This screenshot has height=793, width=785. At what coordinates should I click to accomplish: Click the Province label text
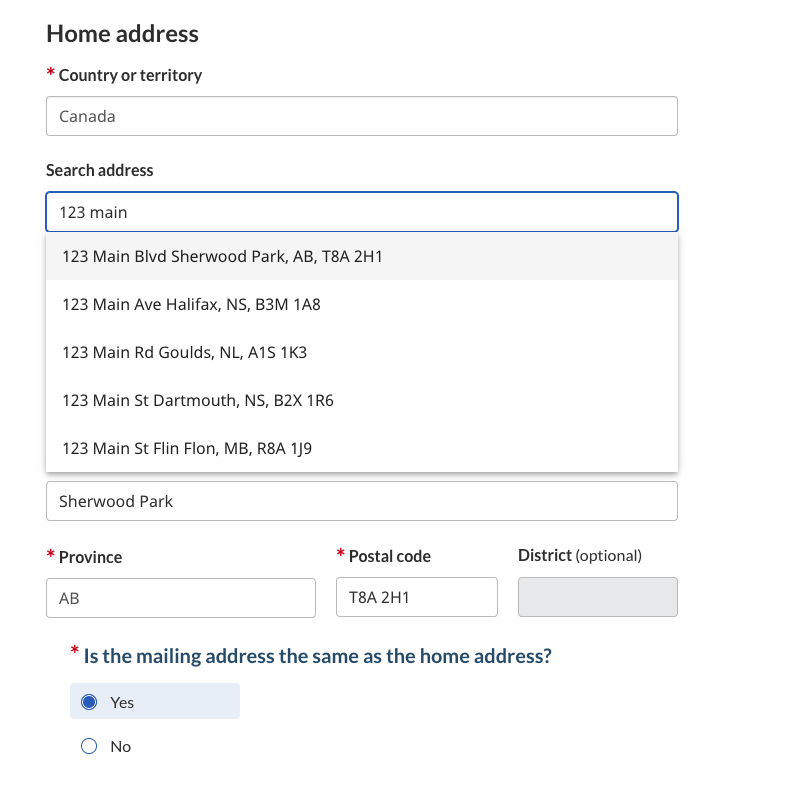point(90,556)
